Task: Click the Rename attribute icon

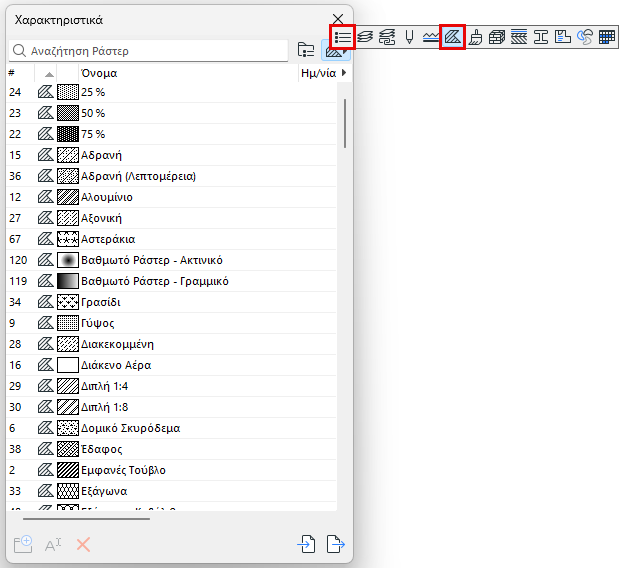Action: point(53,545)
